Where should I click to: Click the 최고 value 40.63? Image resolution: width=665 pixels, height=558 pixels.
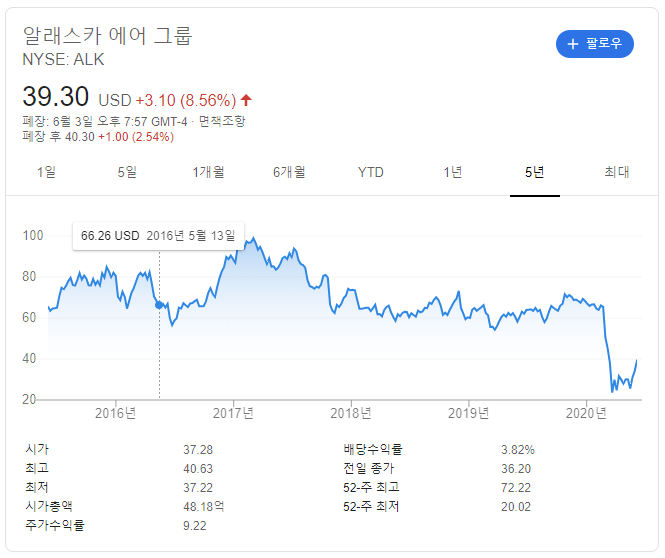tap(198, 469)
